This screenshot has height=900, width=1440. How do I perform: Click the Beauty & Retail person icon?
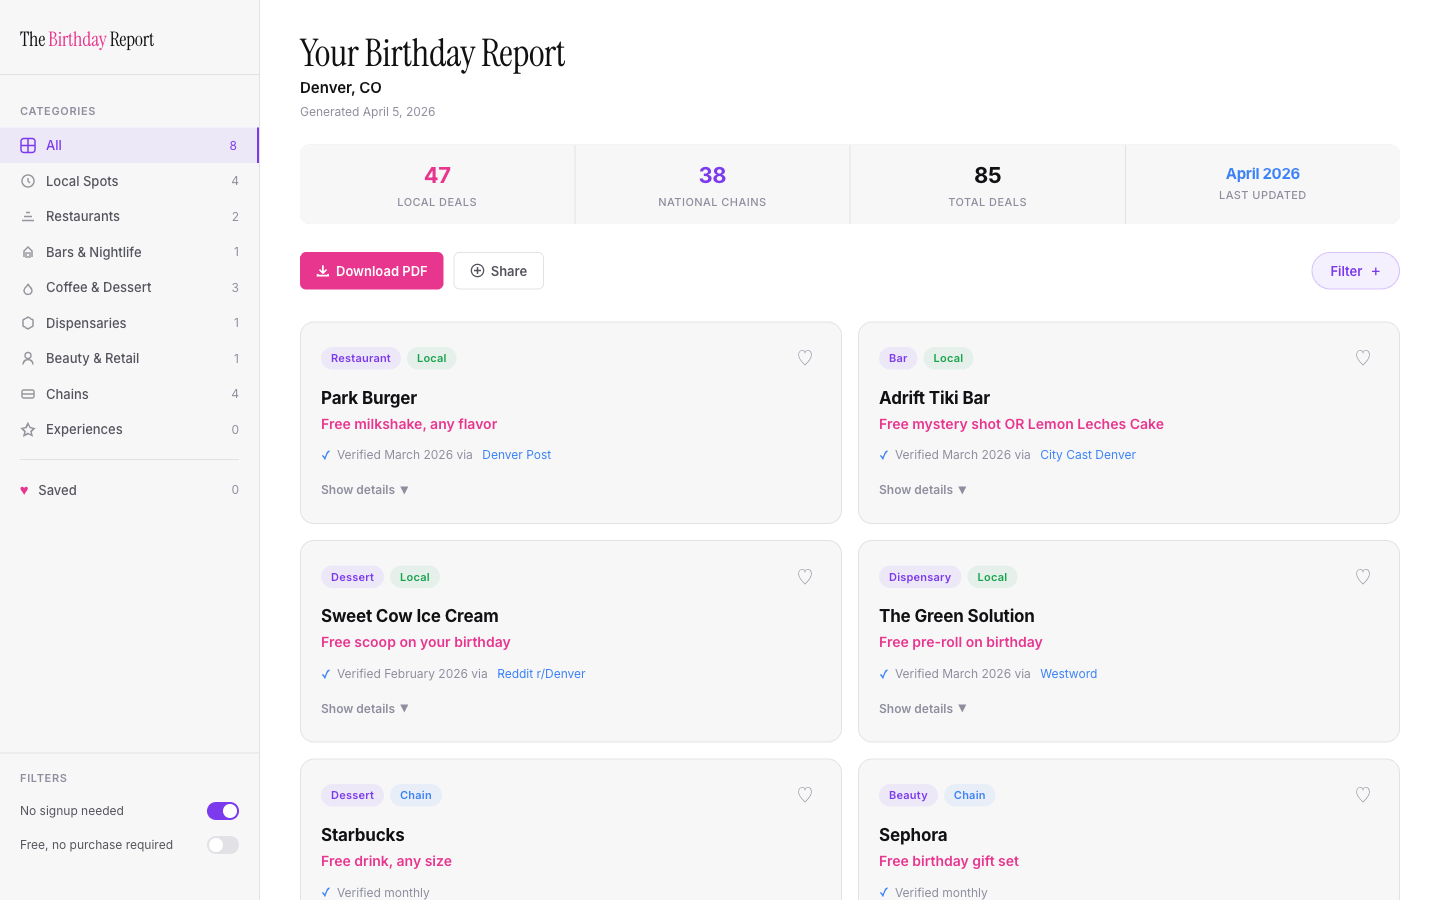click(x=28, y=358)
